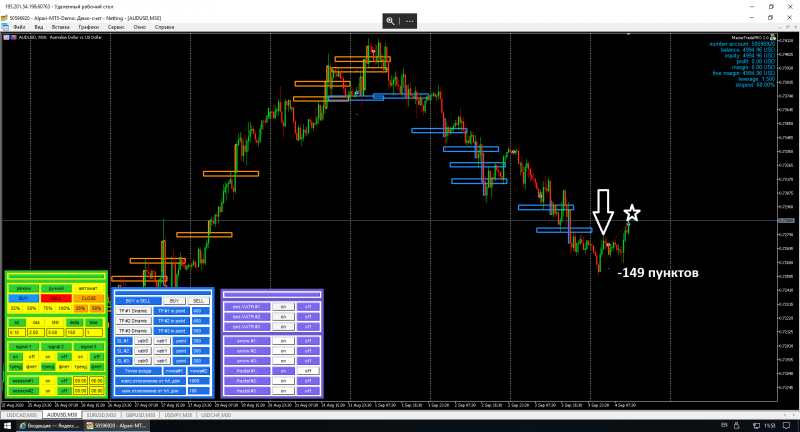Image resolution: width=800 pixels, height=432 pixels.
Task: Select vatr0 in the SL #1 row
Action: (142, 341)
